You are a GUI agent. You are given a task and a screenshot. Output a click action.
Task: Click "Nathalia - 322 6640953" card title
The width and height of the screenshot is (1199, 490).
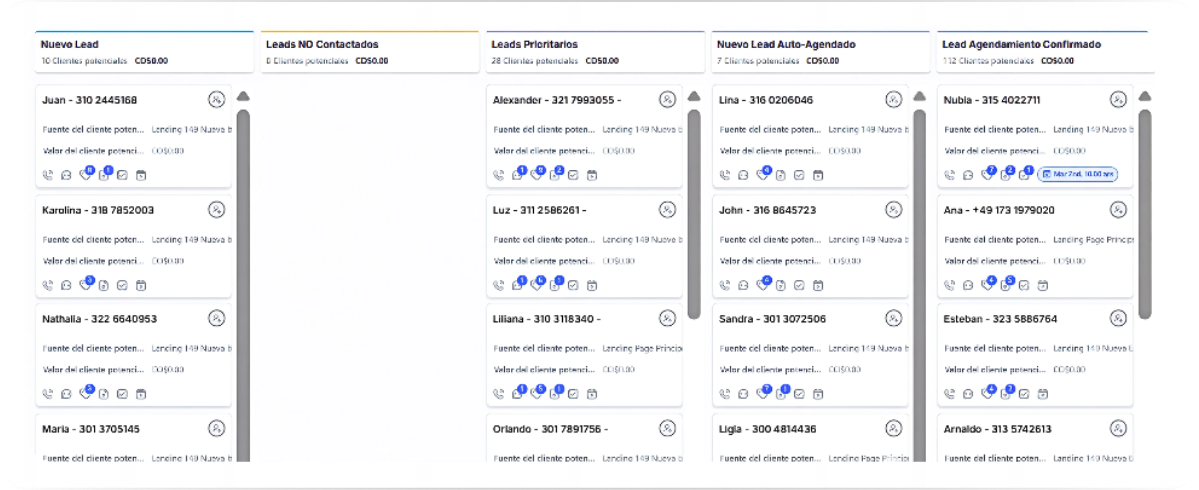pos(99,319)
